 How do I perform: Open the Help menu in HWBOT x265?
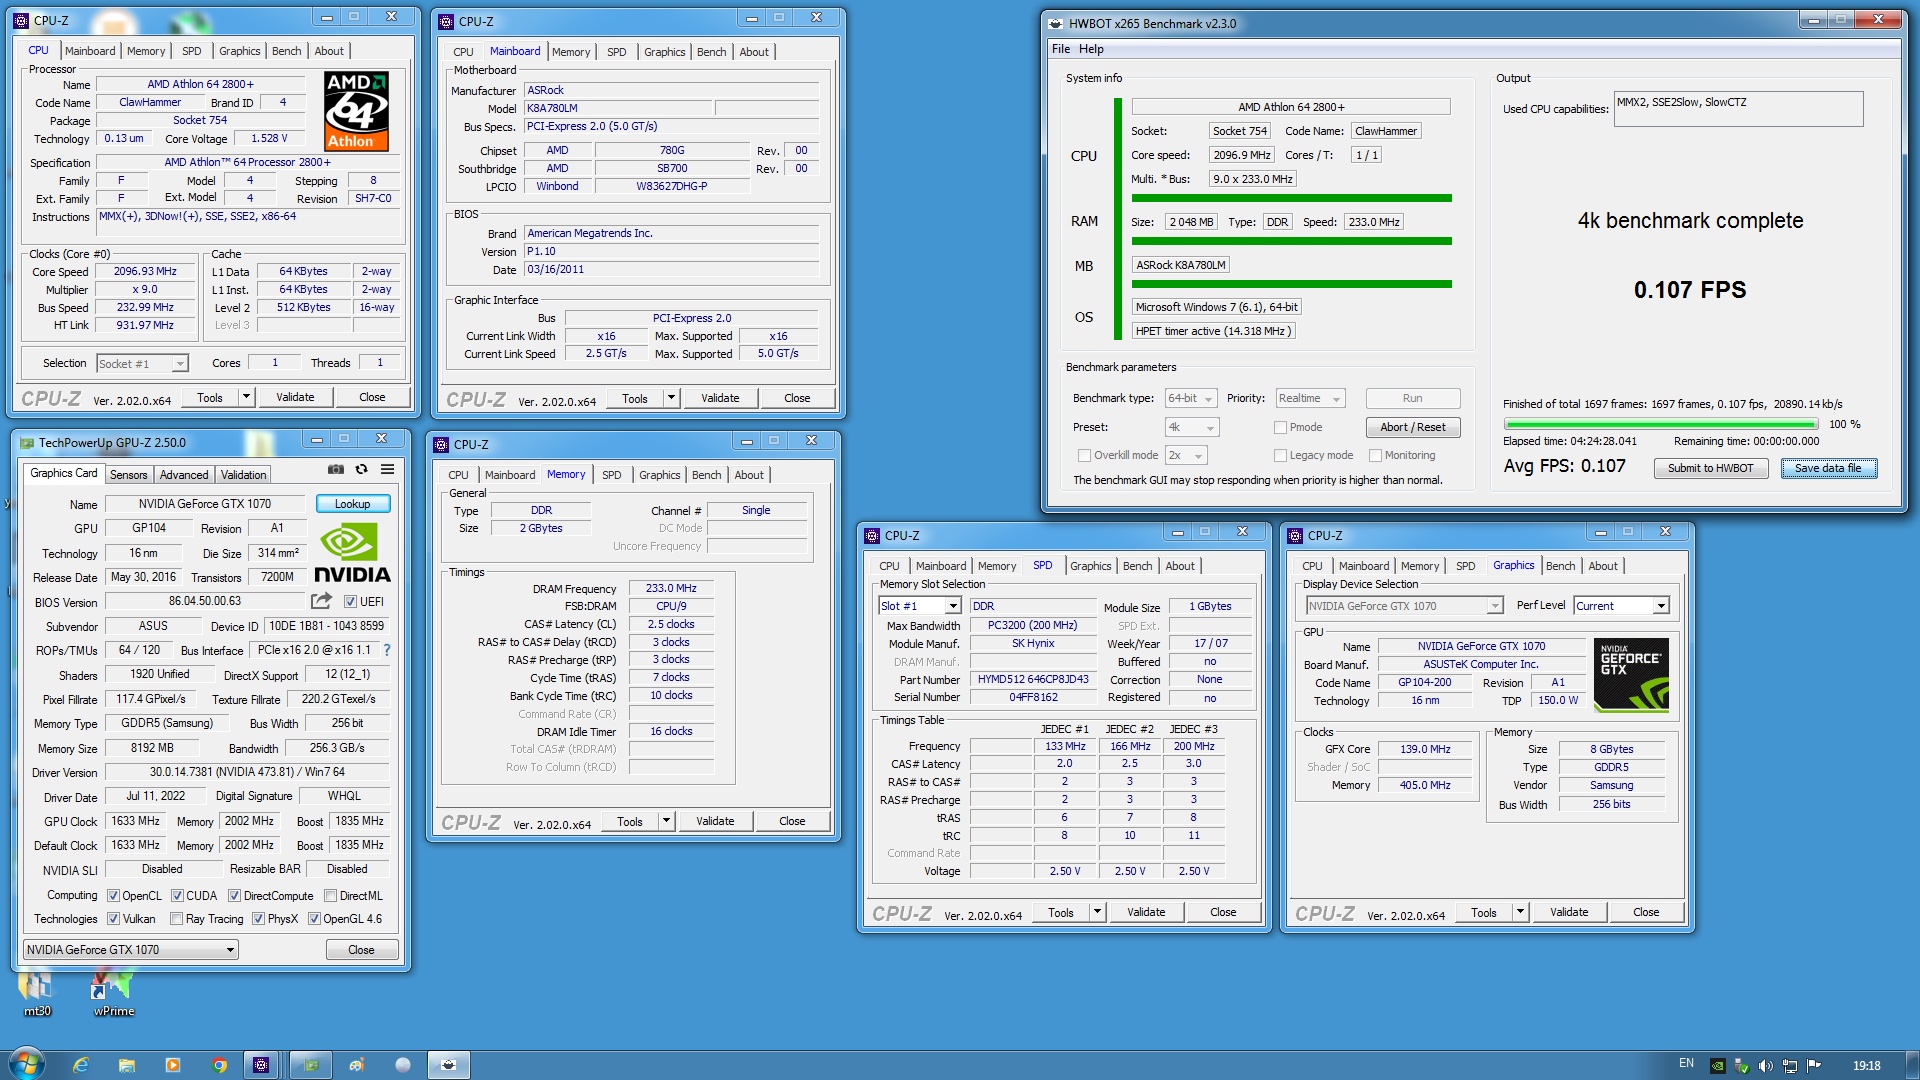pyautogui.click(x=1091, y=49)
